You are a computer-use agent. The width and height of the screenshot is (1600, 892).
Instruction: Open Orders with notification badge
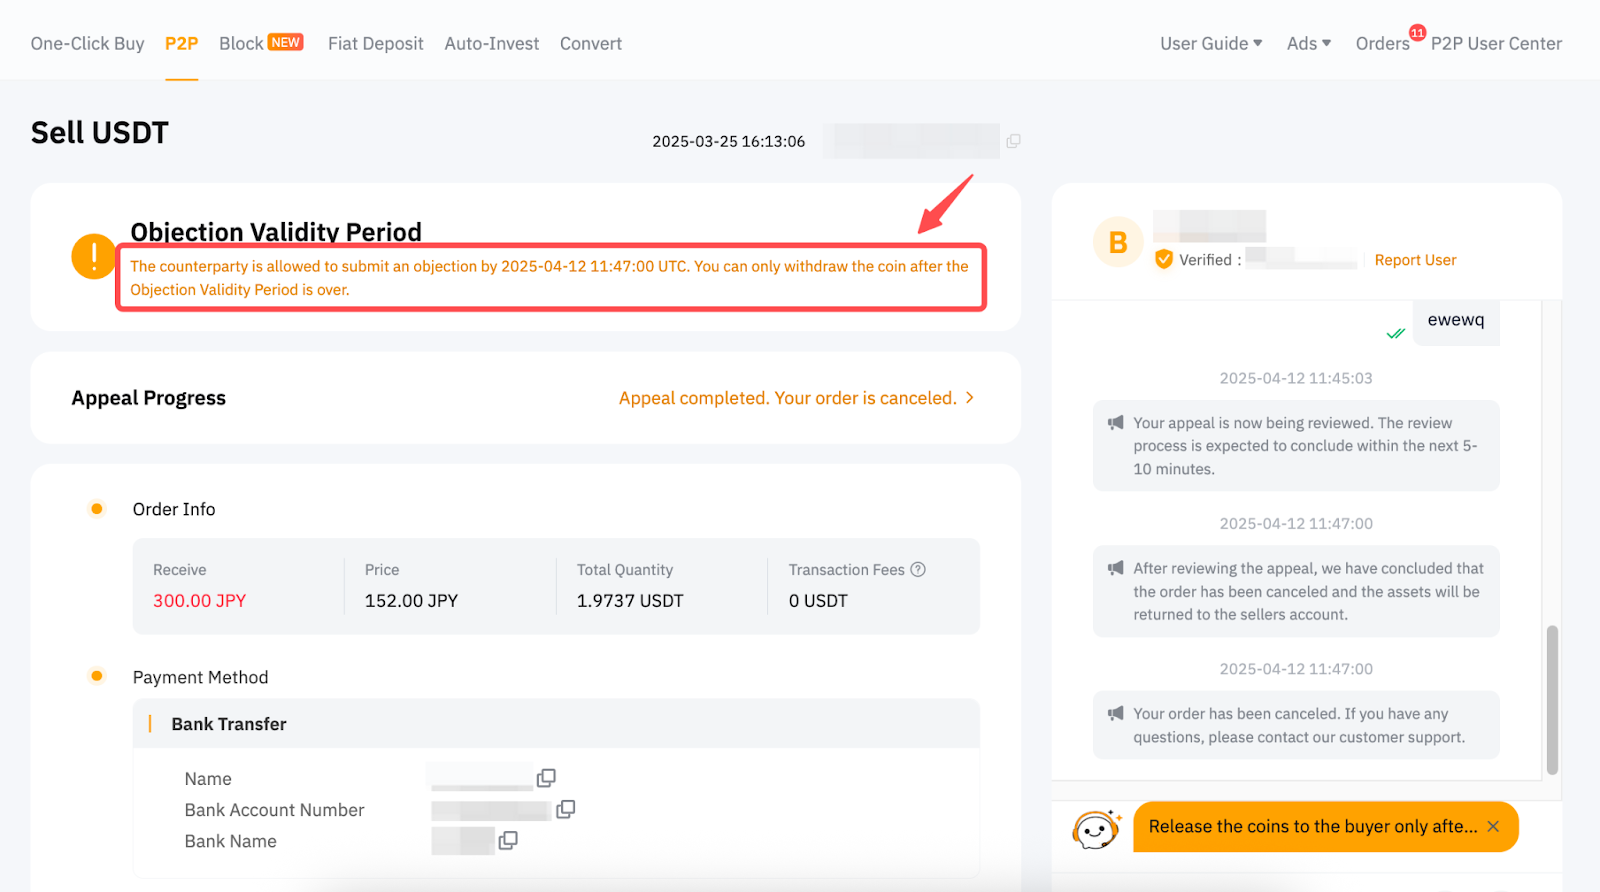(x=1382, y=43)
